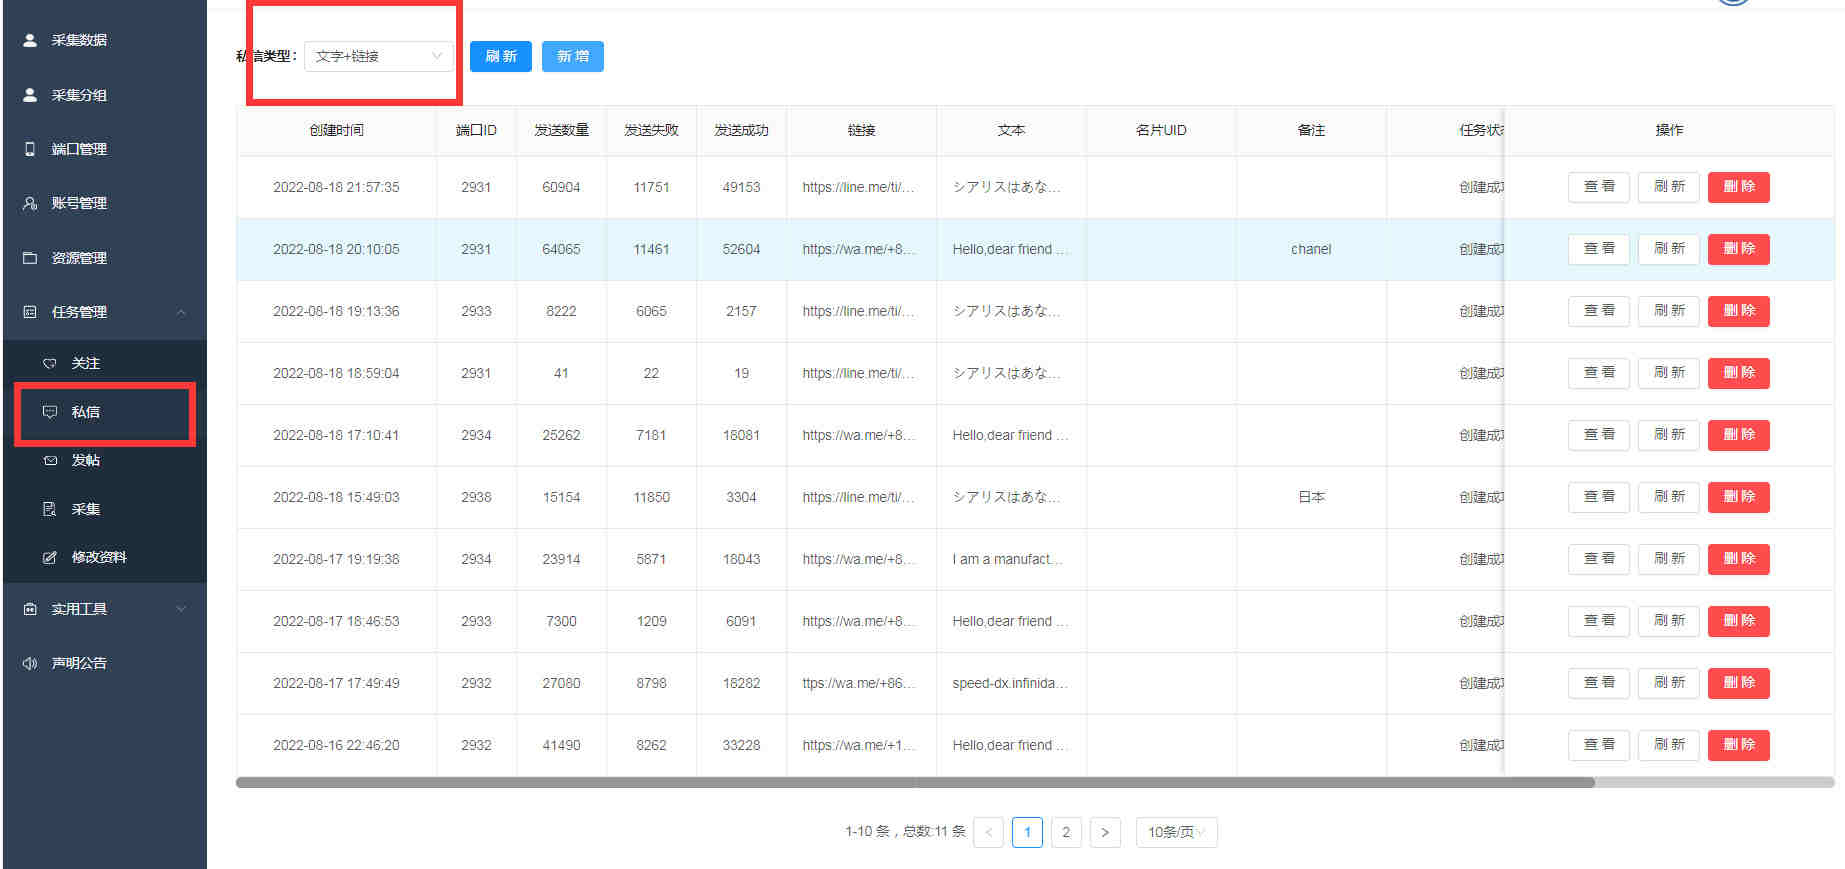Click the 2022-08-17 19:19:38 timestamp cell
Viewport: 1845px width, 869px height.
(336, 559)
